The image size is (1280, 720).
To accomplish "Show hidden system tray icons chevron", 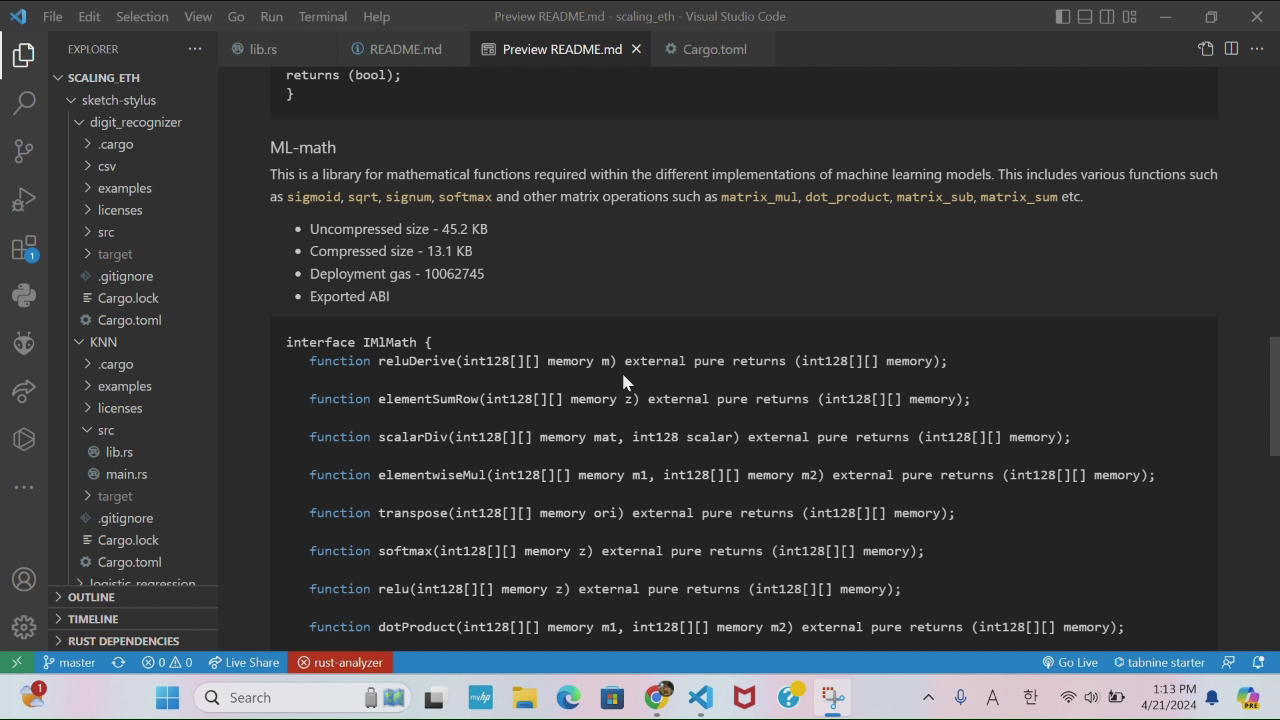I will coord(928,697).
